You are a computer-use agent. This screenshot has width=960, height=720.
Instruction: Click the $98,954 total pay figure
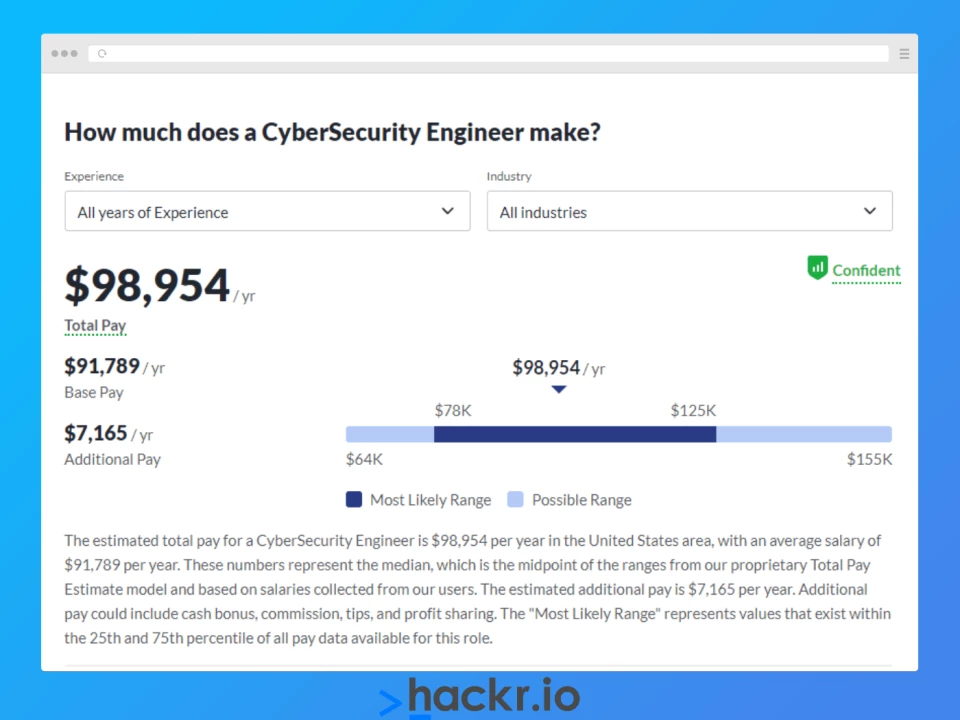(147, 285)
